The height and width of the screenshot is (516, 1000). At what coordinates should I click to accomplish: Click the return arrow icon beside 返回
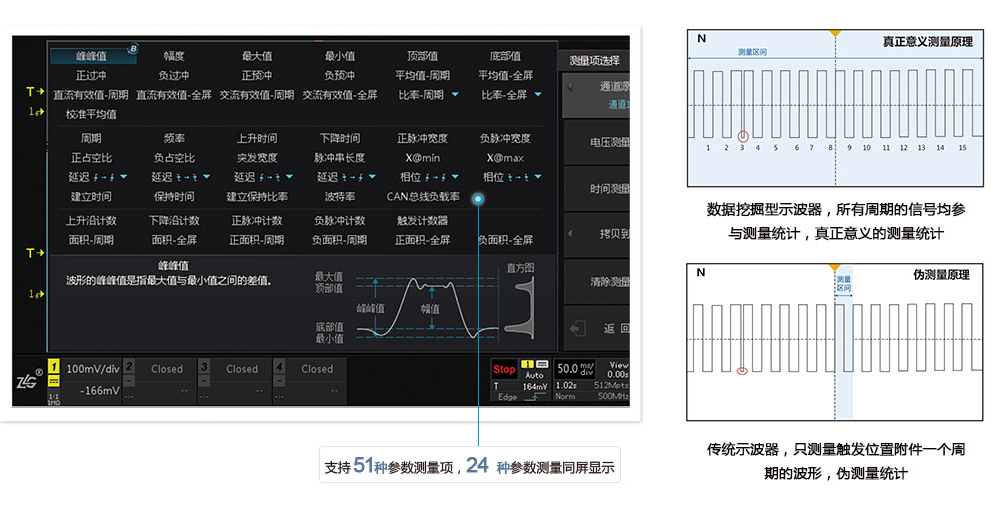[577, 328]
